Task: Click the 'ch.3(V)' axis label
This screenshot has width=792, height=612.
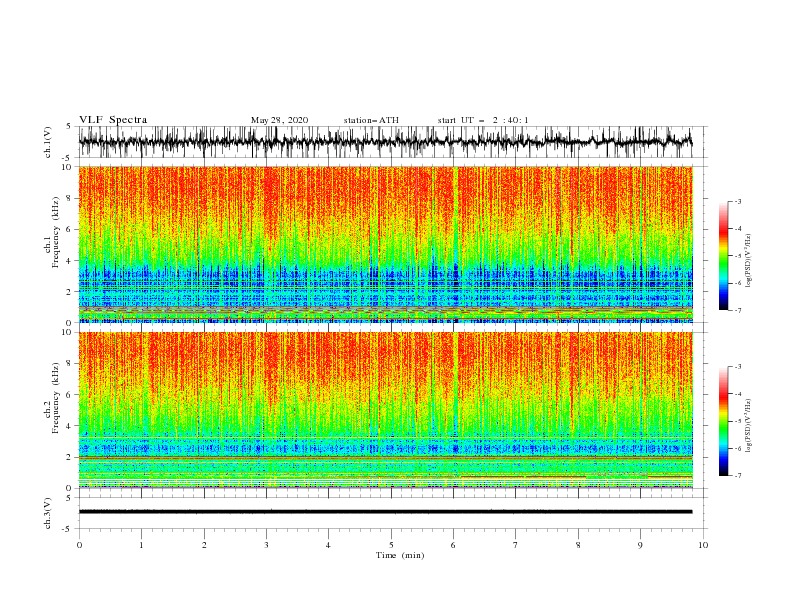Action: coord(48,513)
